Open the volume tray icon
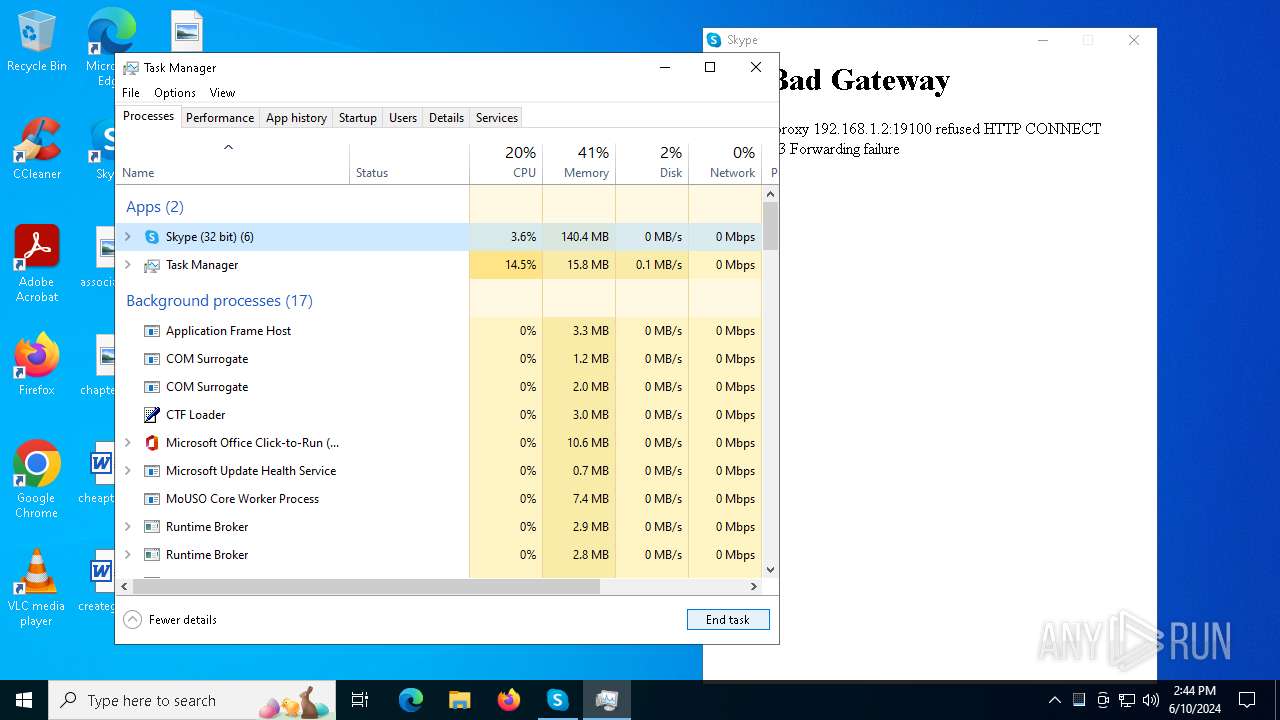1280x720 pixels. coord(1151,700)
